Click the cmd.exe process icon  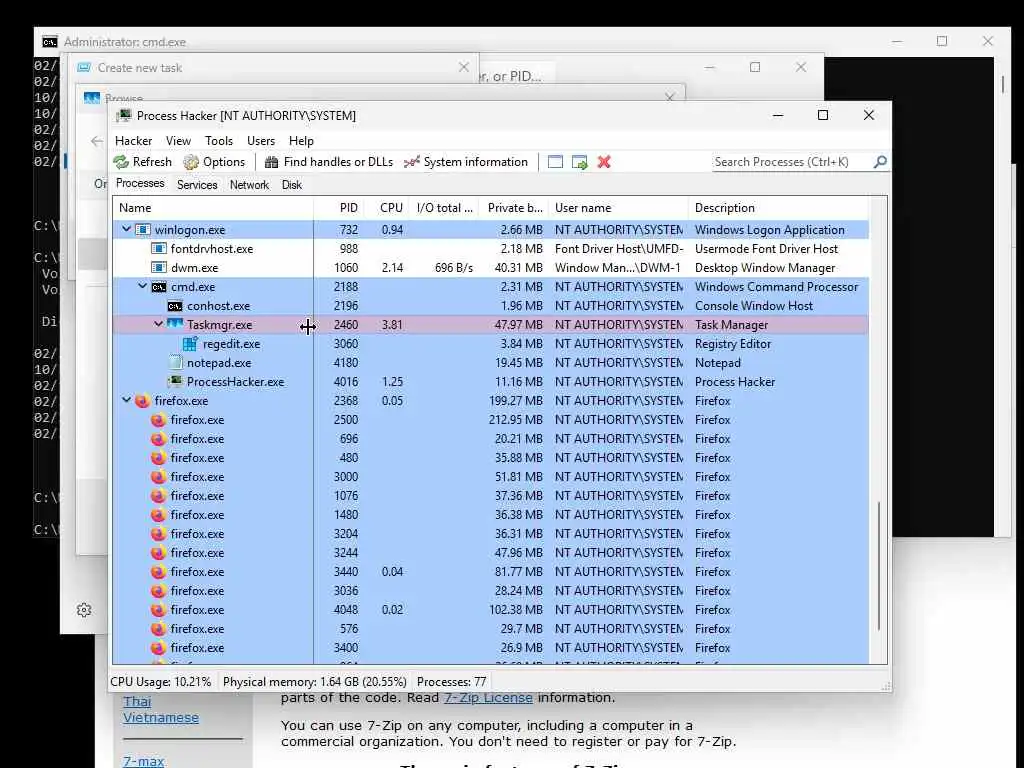click(x=159, y=287)
